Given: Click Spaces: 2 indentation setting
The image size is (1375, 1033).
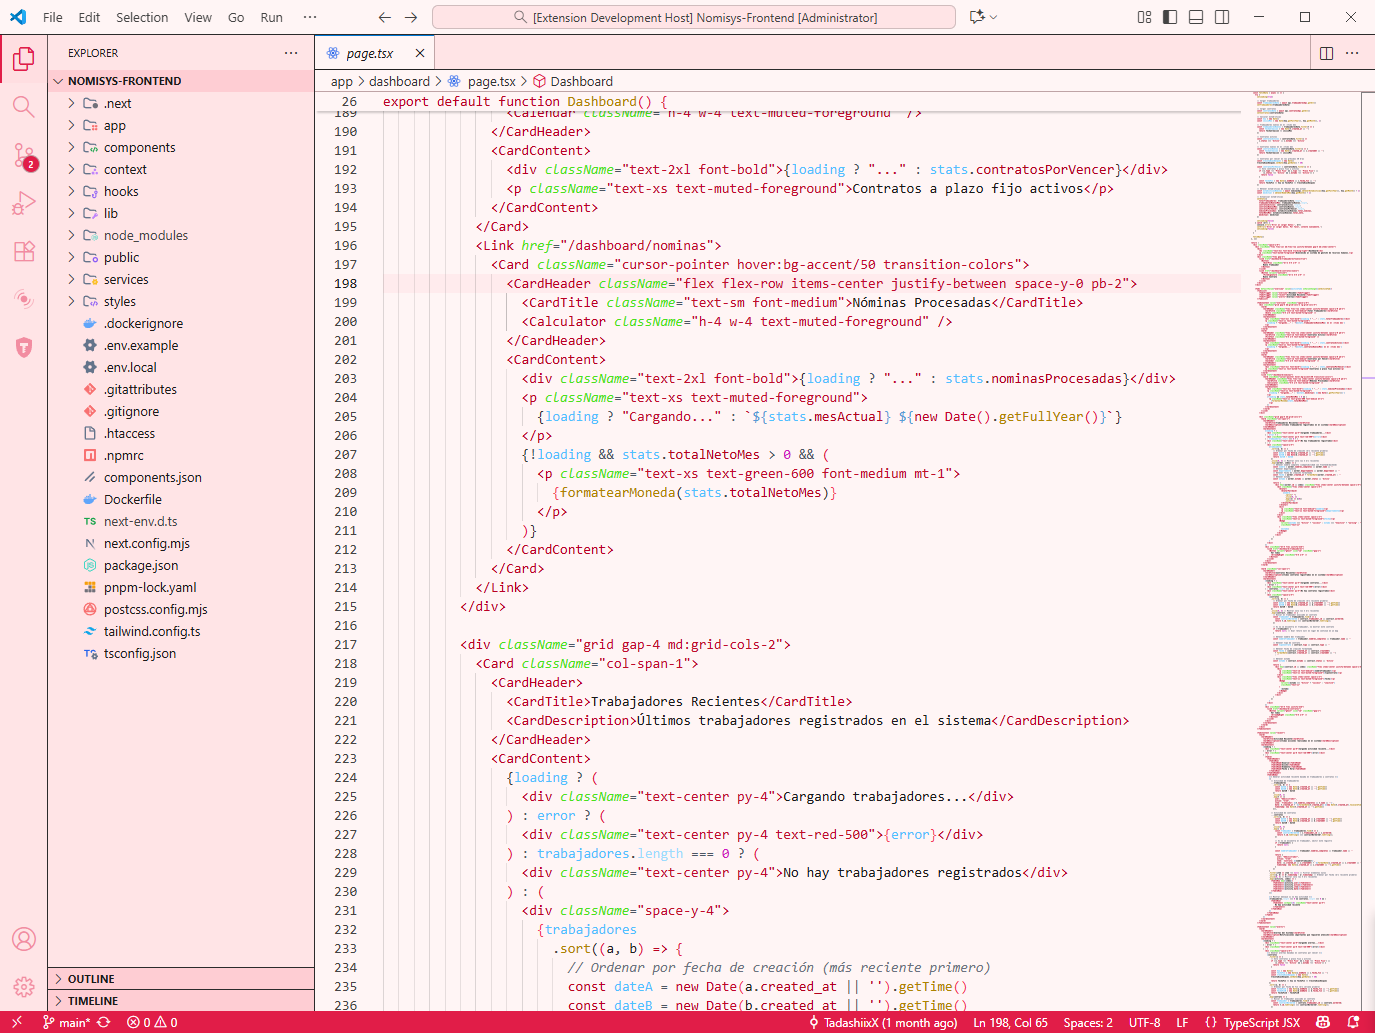Looking at the screenshot, I should 1088,1022.
